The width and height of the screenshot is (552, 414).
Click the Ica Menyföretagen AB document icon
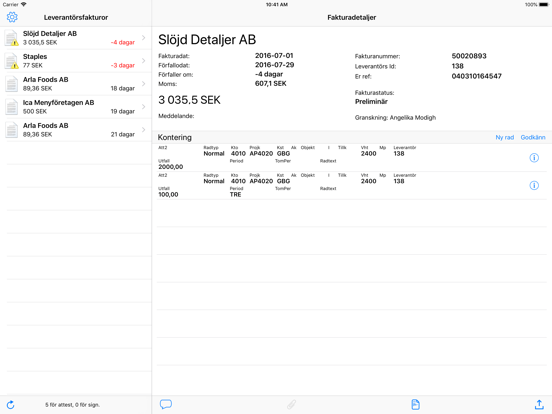tap(11, 107)
